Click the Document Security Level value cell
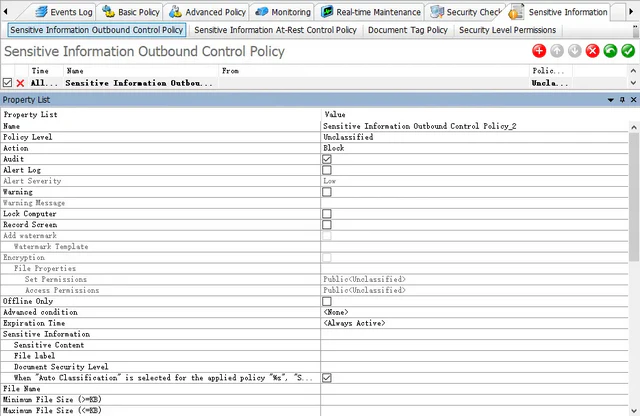This screenshot has width=640, height=416. 474,367
